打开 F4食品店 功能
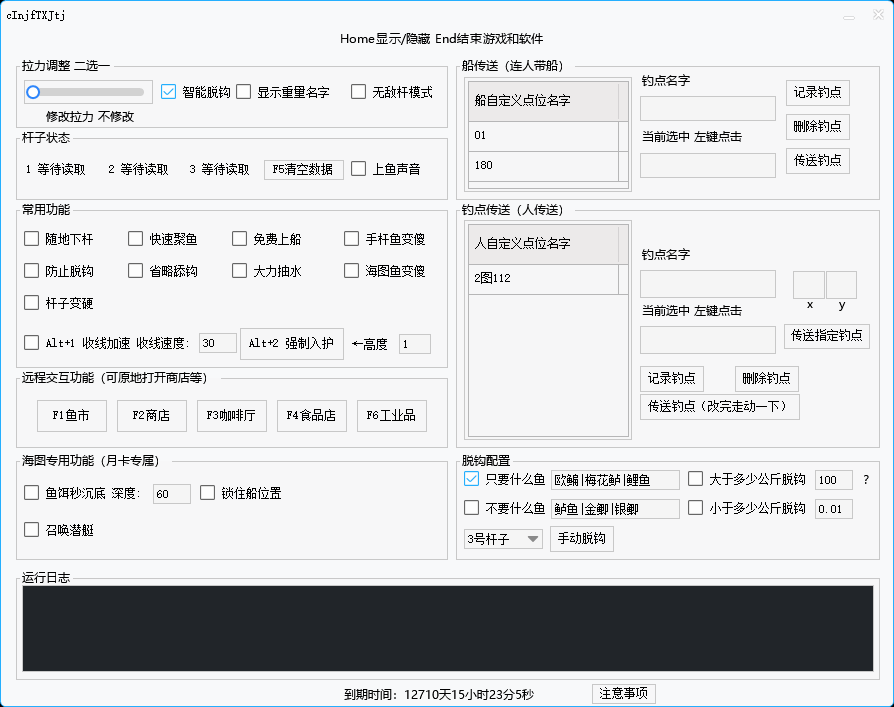The width and height of the screenshot is (894, 707). click(311, 416)
